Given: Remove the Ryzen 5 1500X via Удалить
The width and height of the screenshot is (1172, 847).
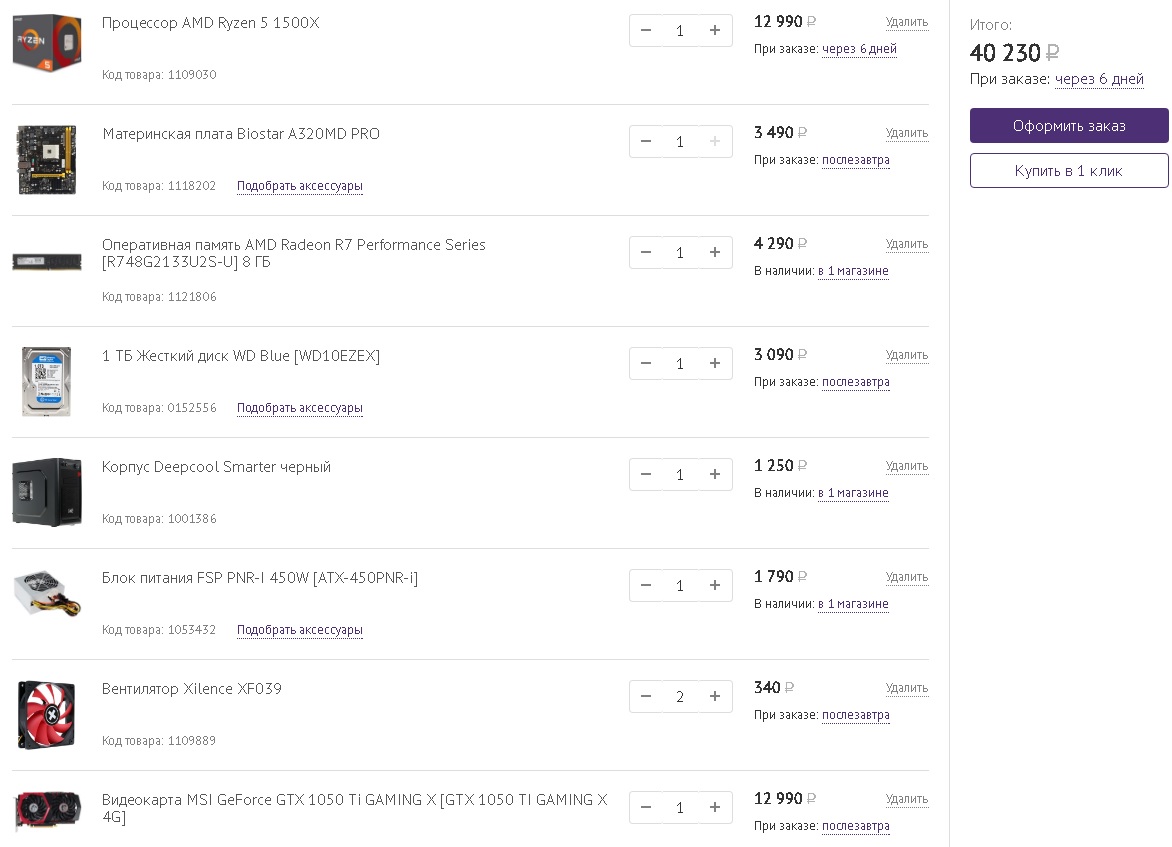Looking at the screenshot, I should click(906, 22).
